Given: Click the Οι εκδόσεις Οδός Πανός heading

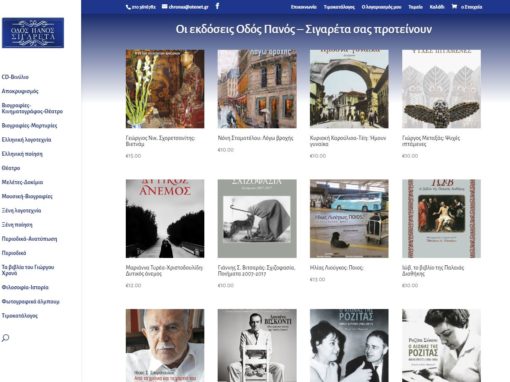Looking at the screenshot, I should click(x=304, y=29).
